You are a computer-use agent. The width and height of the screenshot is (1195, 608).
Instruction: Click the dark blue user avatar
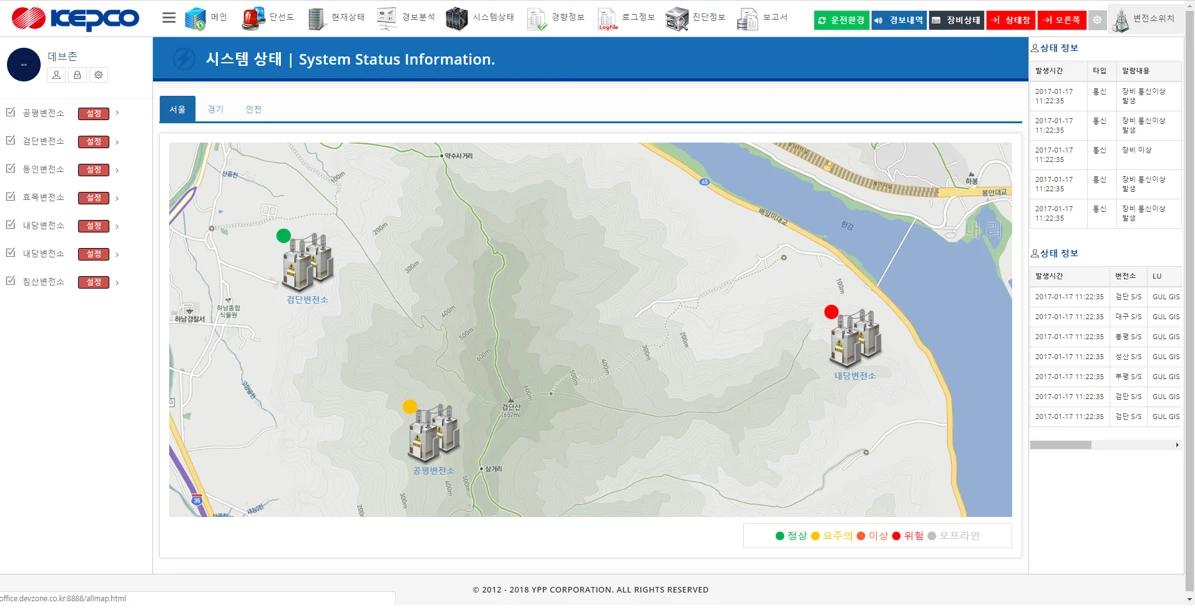(24, 65)
